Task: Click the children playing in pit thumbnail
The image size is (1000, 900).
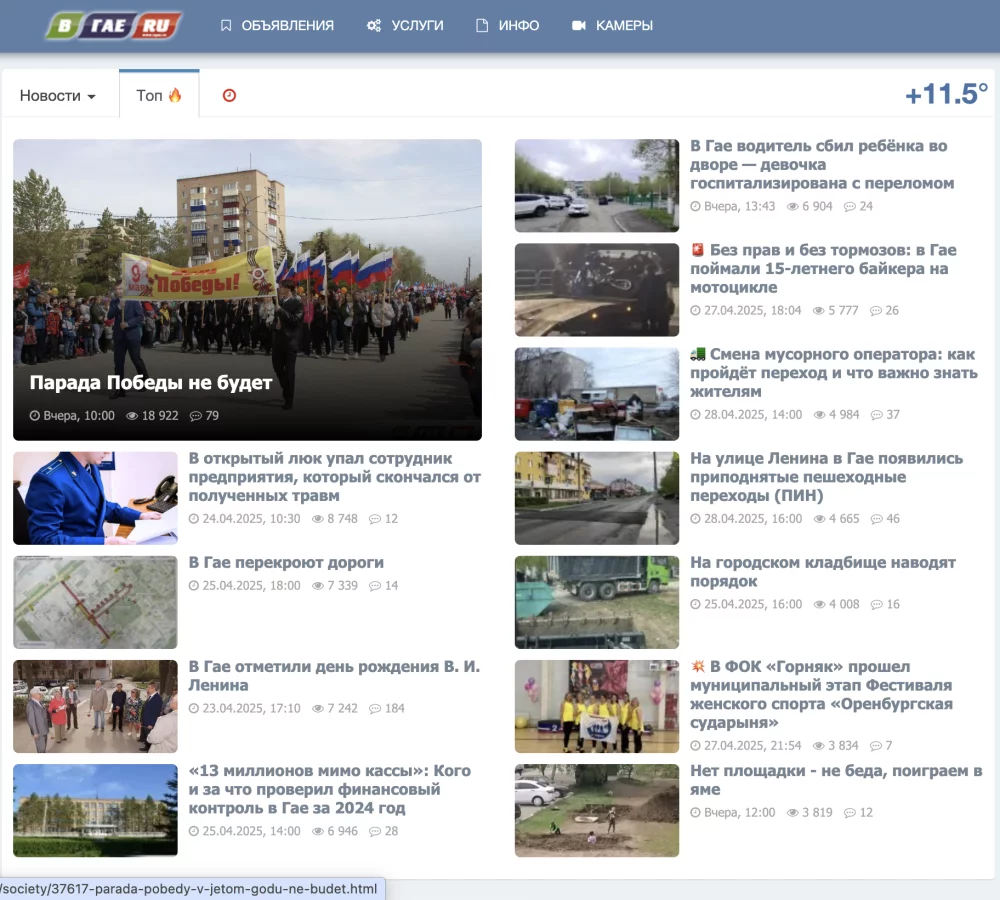Action: (x=597, y=810)
